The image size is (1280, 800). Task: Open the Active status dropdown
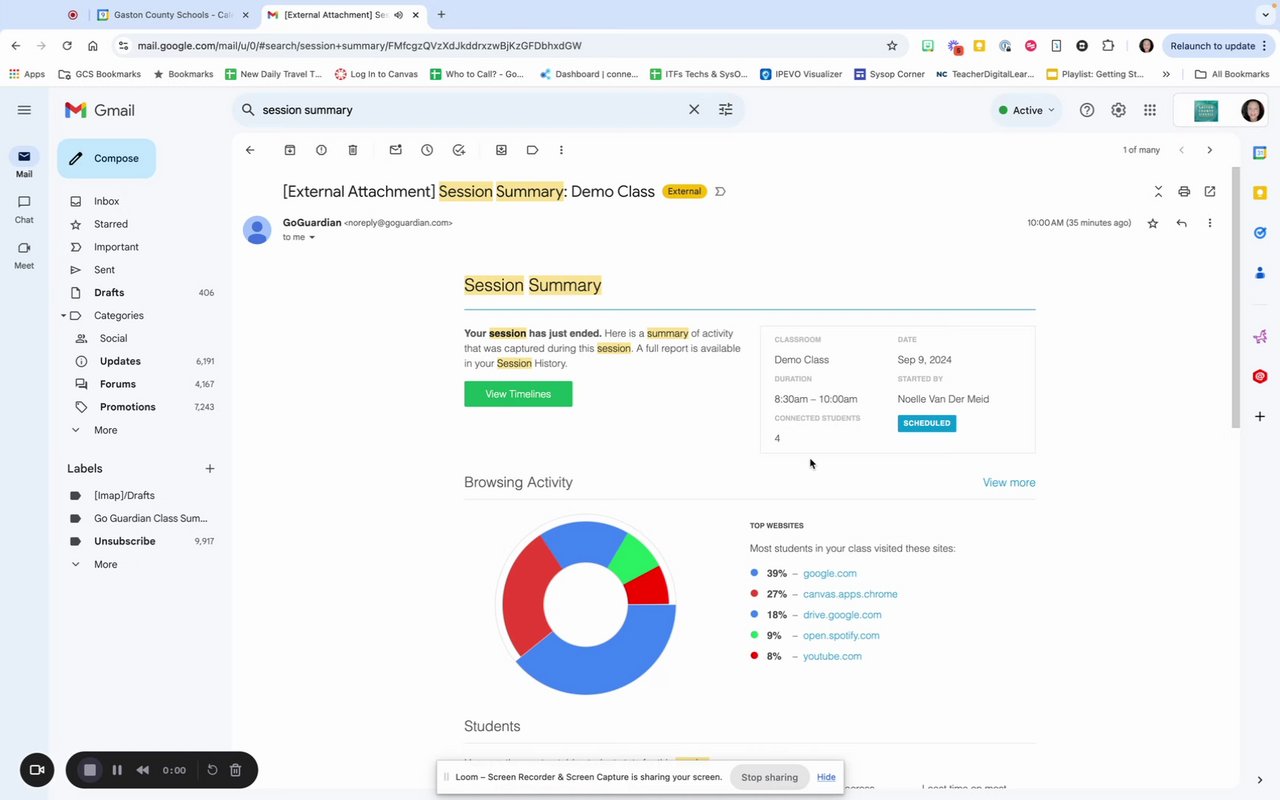click(1027, 110)
